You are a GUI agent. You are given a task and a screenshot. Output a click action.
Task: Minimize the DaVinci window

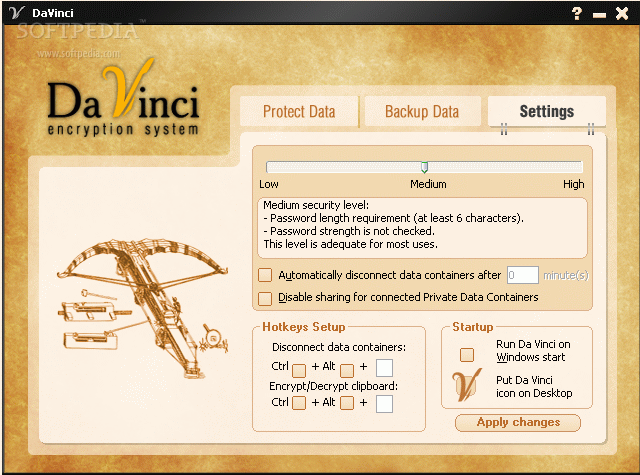(599, 15)
